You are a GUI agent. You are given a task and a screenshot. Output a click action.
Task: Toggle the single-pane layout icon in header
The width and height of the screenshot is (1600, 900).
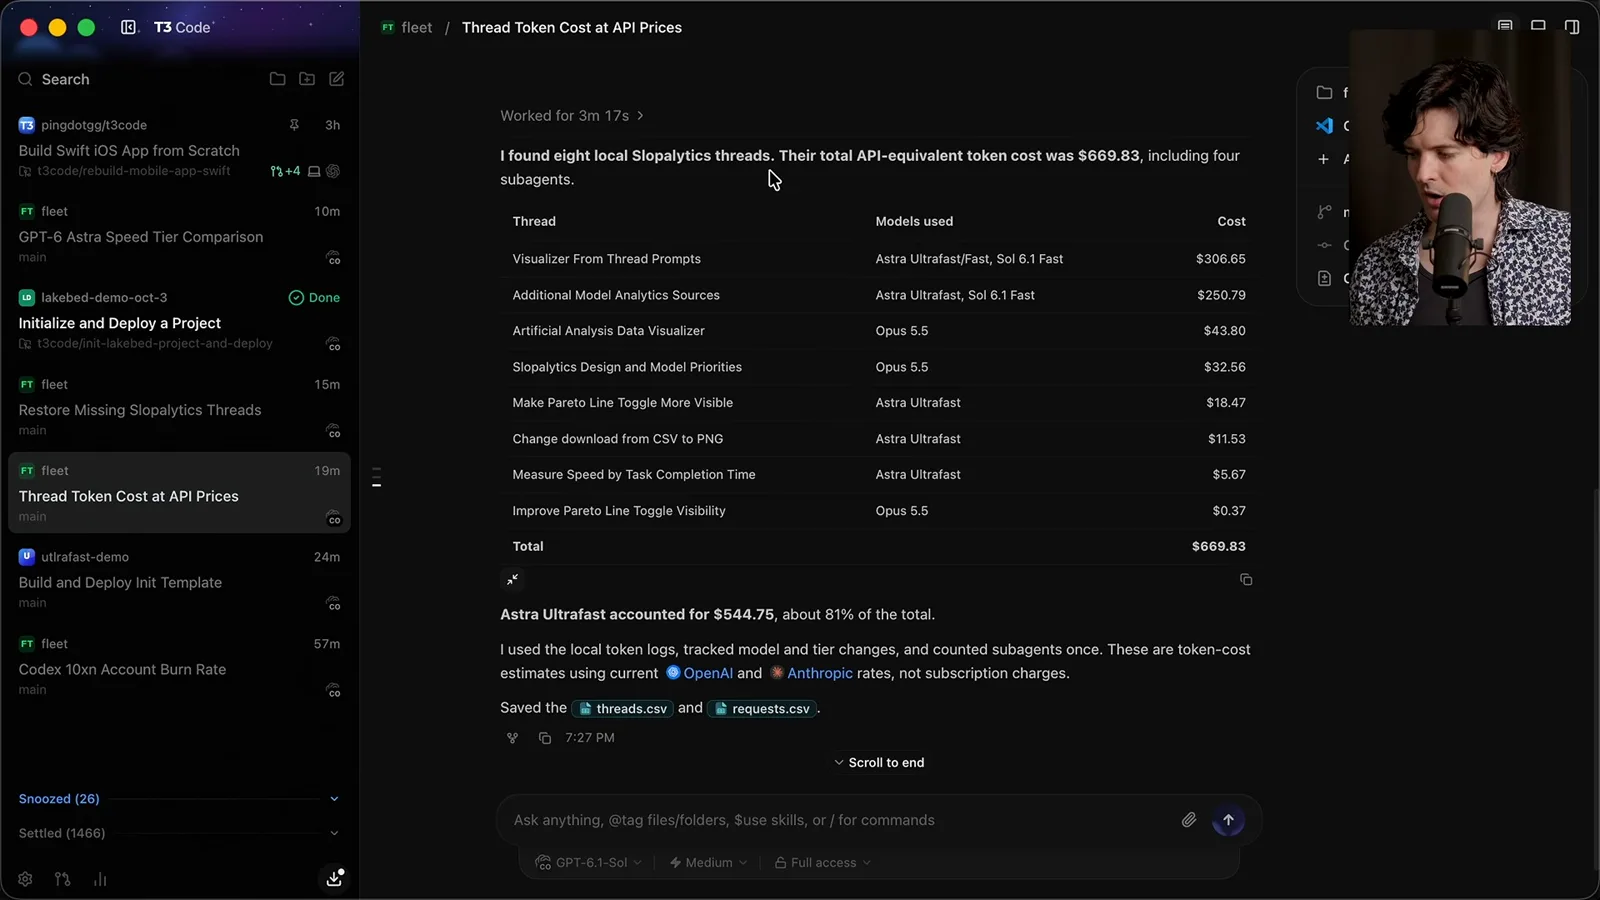1538,26
